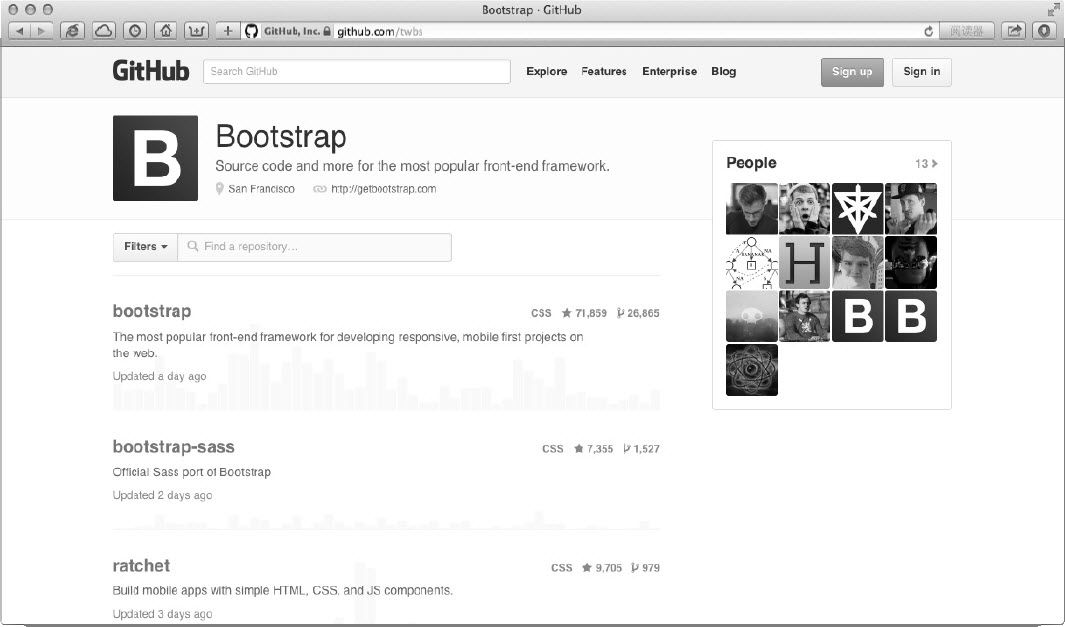Viewport: 1065px width, 627px height.
Task: Click the GitHub octocat favicon in the address bar
Action: (251, 31)
